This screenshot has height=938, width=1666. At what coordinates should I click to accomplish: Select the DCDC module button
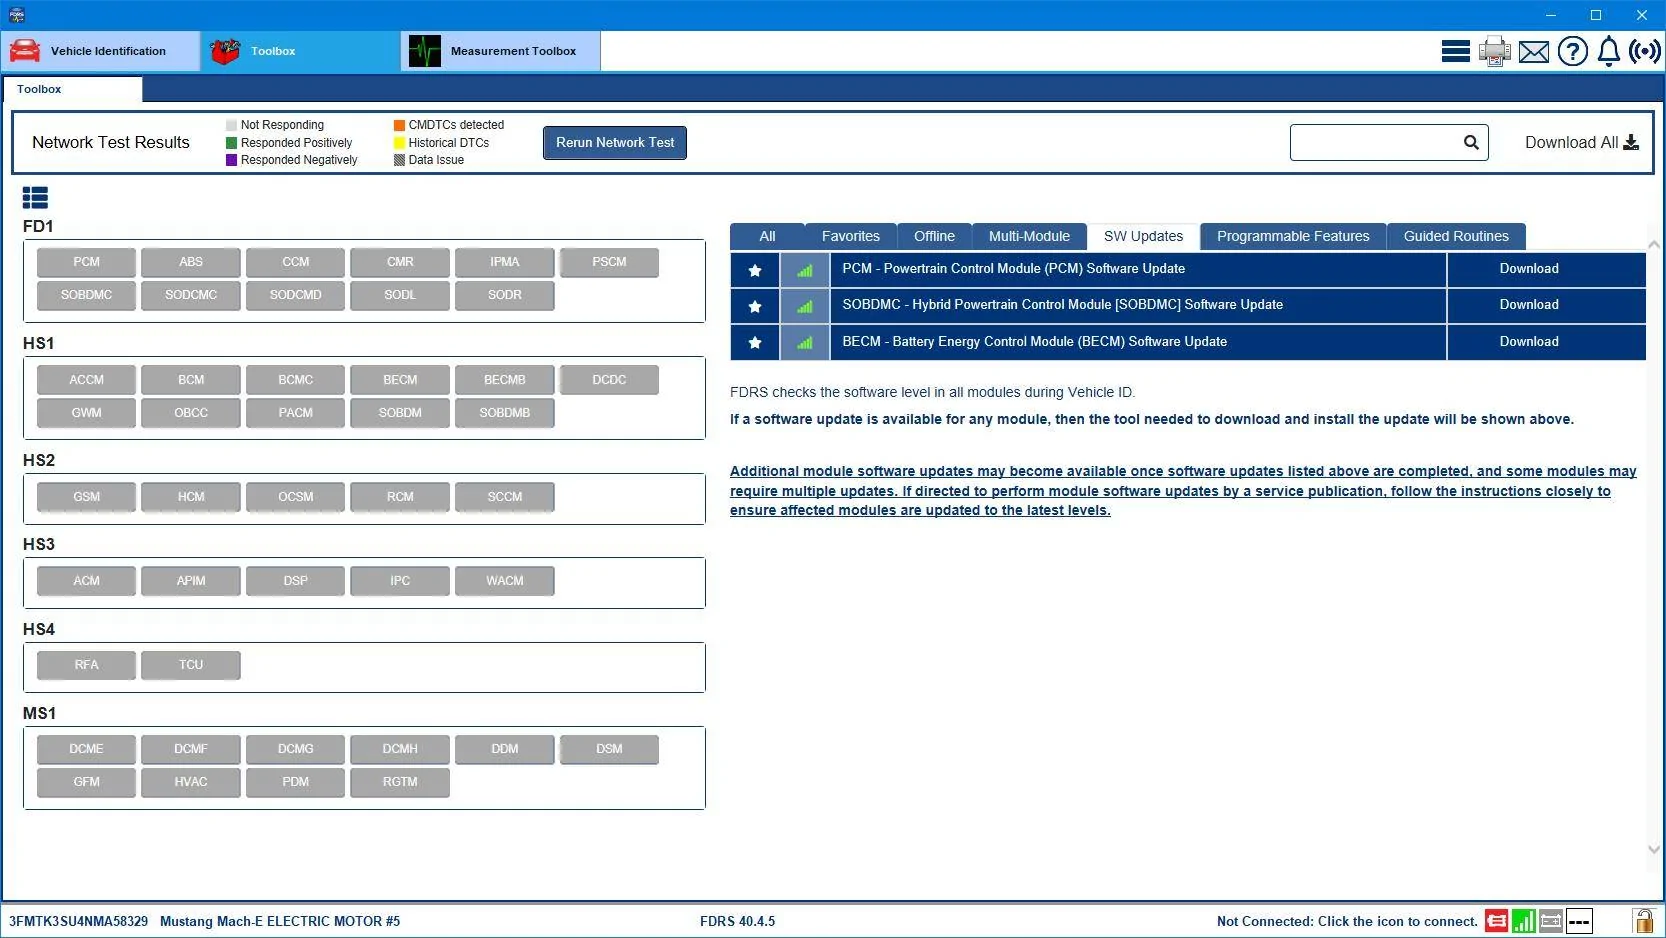pyautogui.click(x=609, y=380)
